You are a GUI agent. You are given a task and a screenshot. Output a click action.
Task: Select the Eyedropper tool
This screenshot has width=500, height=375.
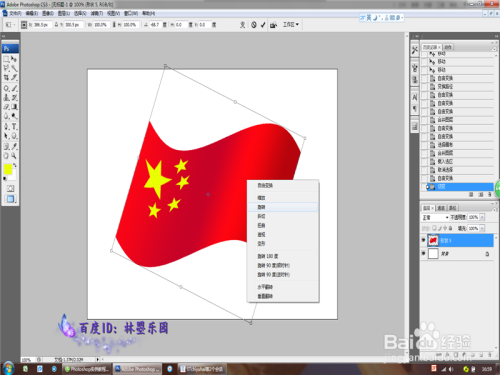(14, 147)
